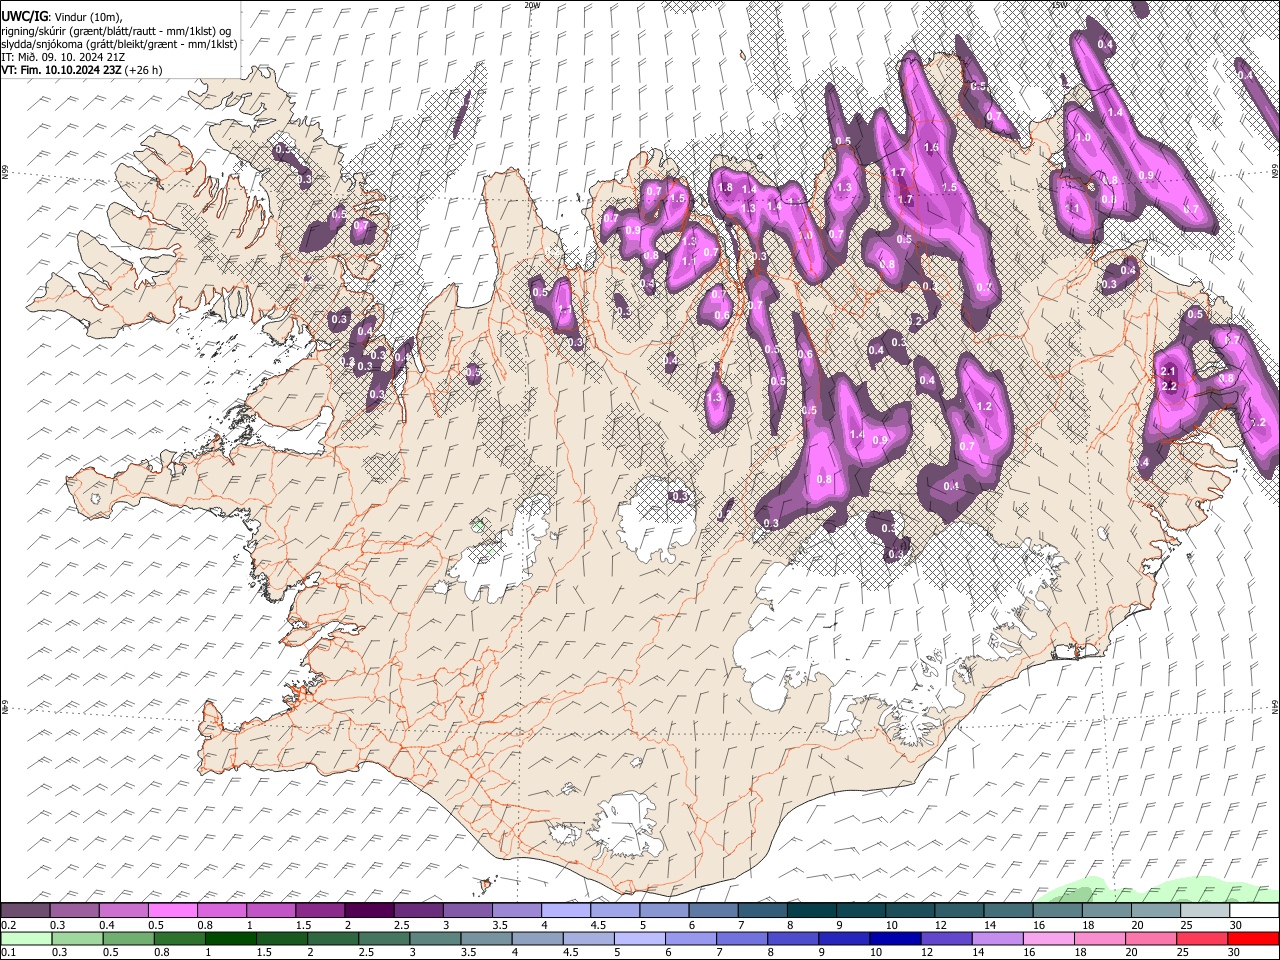The height and width of the screenshot is (960, 1280).
Task: Click the 15W longitude label
Action: point(1058,5)
